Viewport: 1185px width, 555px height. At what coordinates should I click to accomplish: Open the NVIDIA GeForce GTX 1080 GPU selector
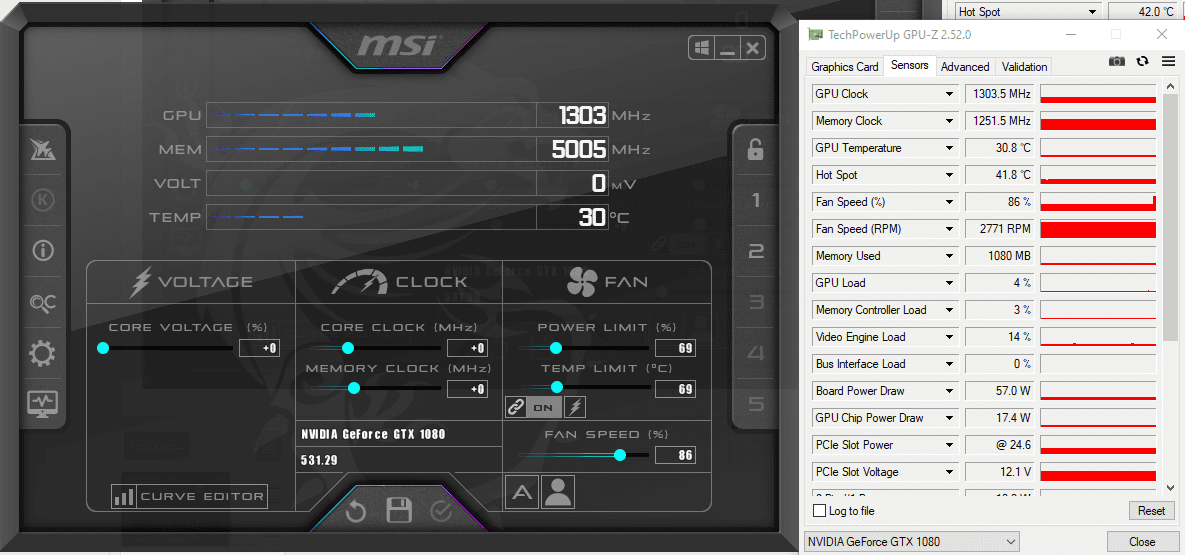pos(911,541)
